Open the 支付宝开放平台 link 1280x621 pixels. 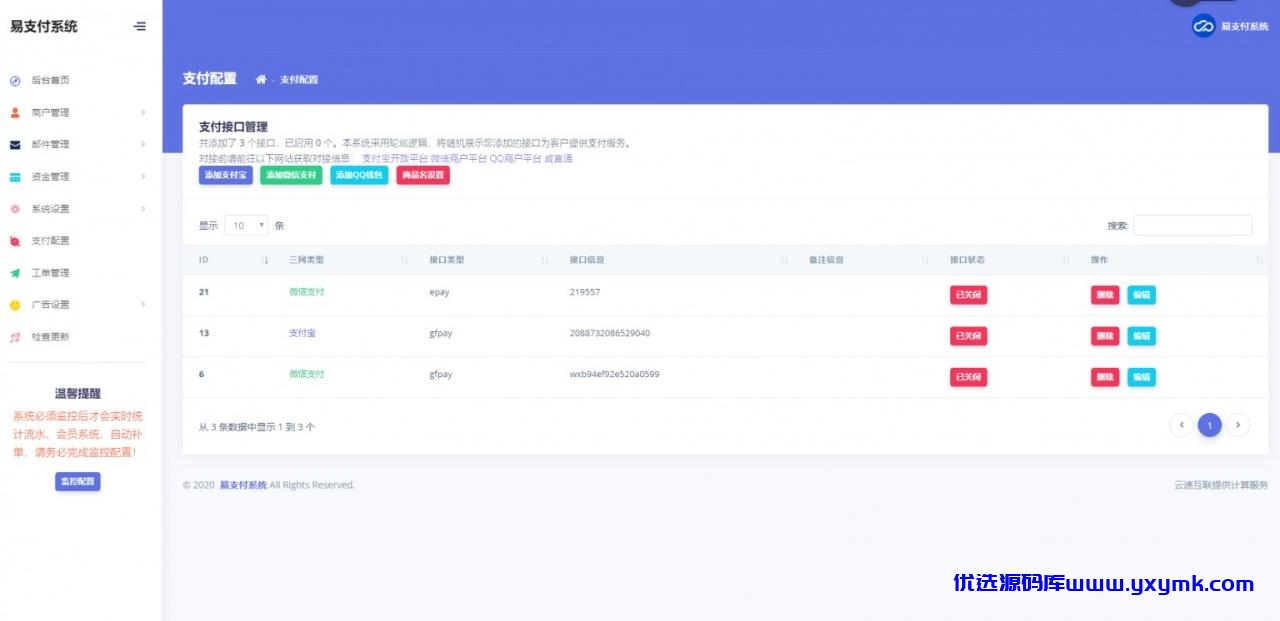[394, 159]
